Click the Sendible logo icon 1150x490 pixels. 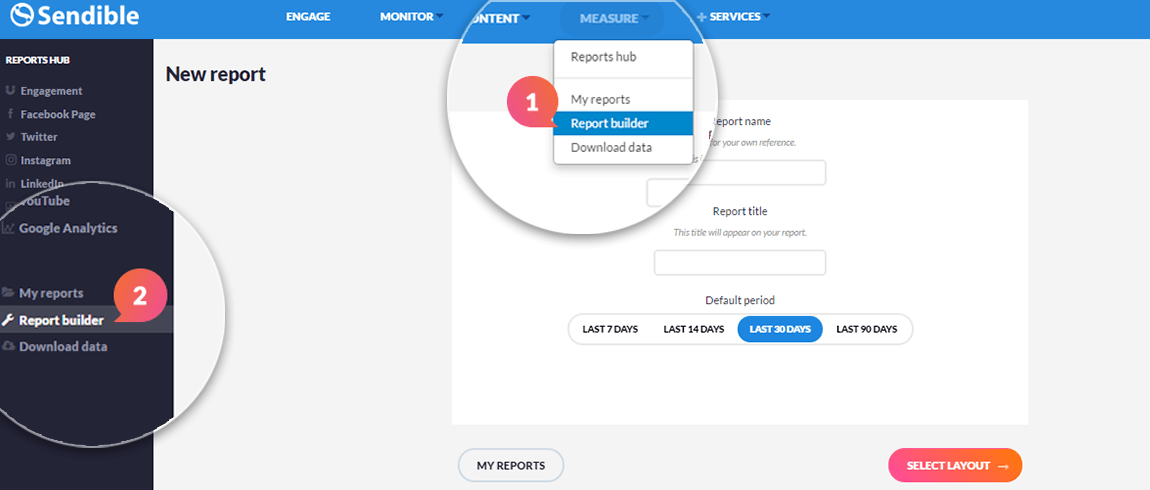coord(22,15)
